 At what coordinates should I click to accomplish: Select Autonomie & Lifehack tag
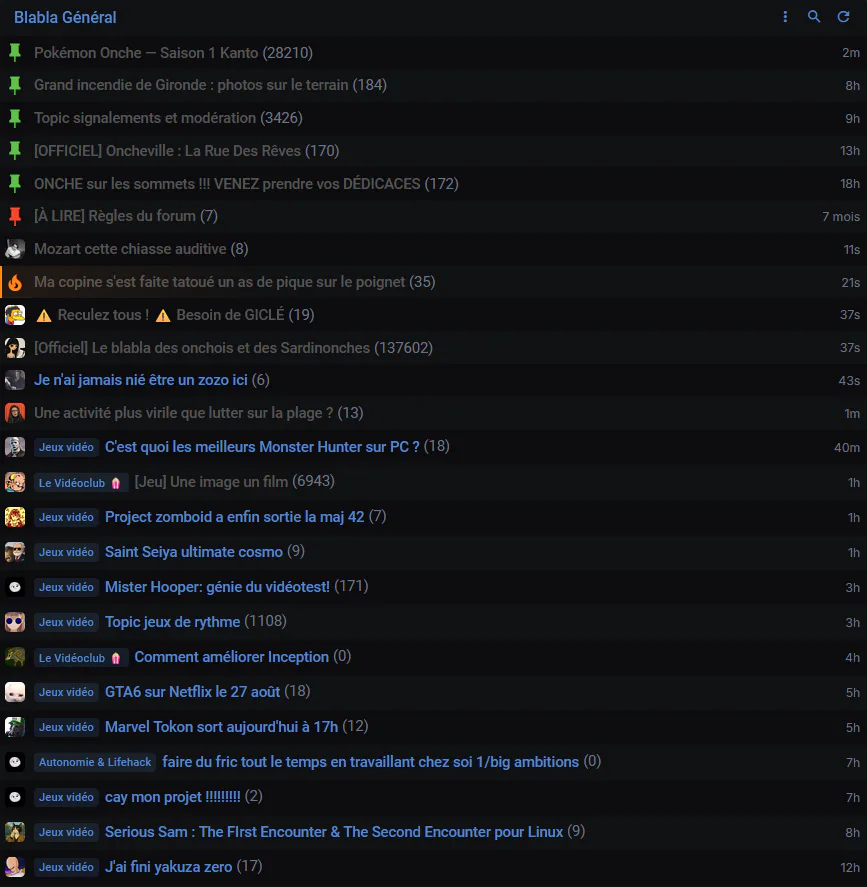[x=95, y=762]
